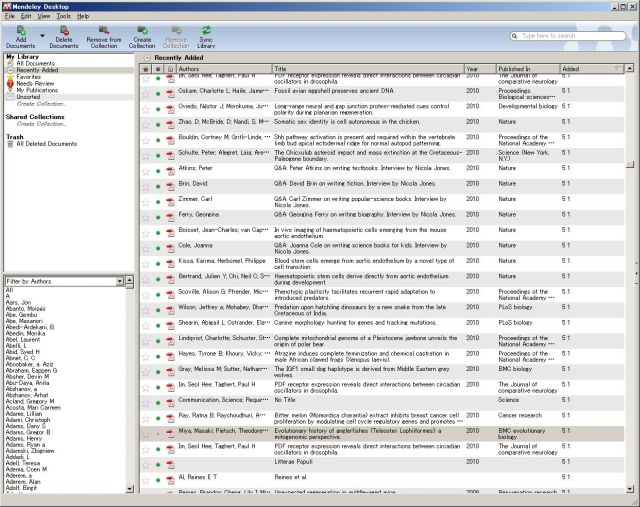The width and height of the screenshot is (640, 507).
Task: Toggle favorite star for Oskam, Charlotte row
Action: 146,94
